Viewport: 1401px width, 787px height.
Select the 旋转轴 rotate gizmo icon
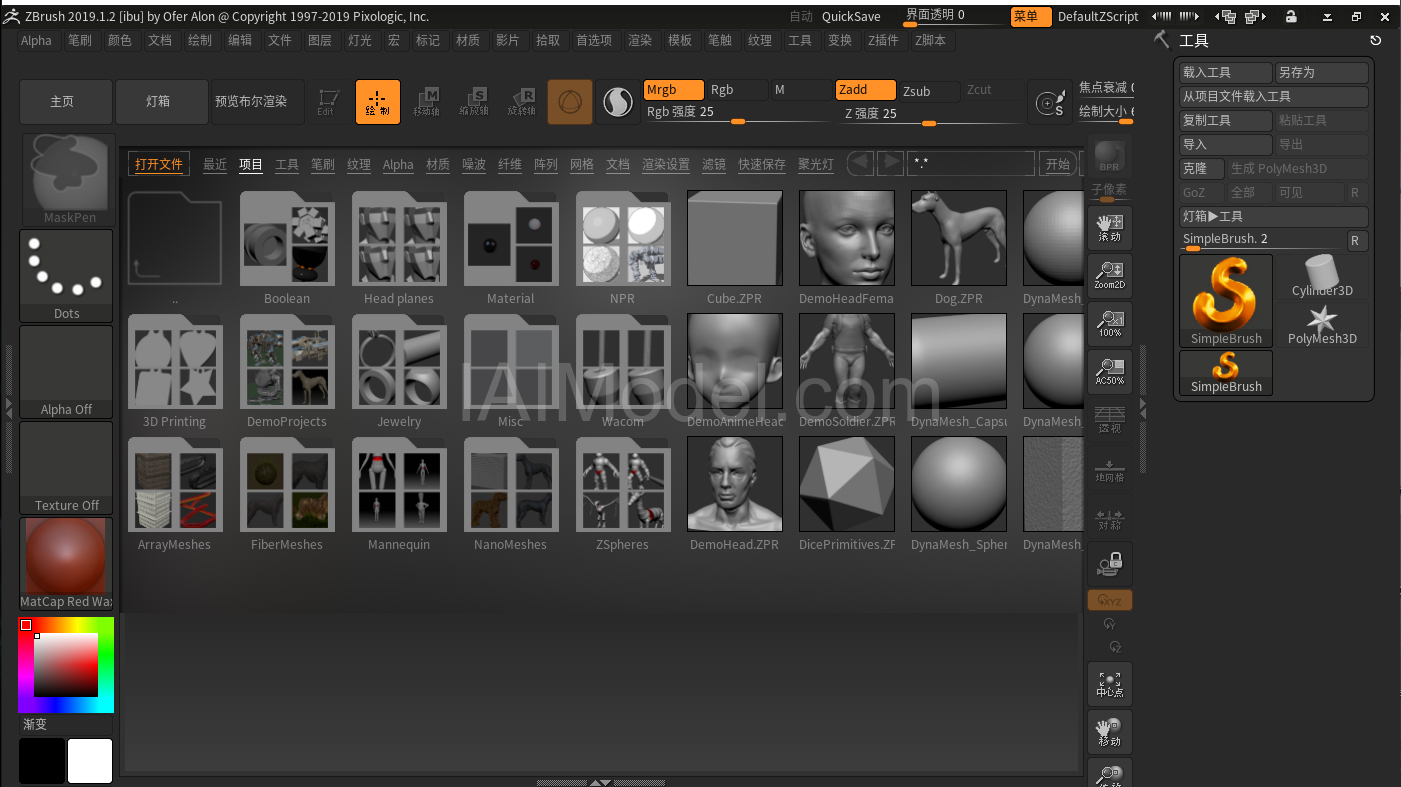coord(522,102)
